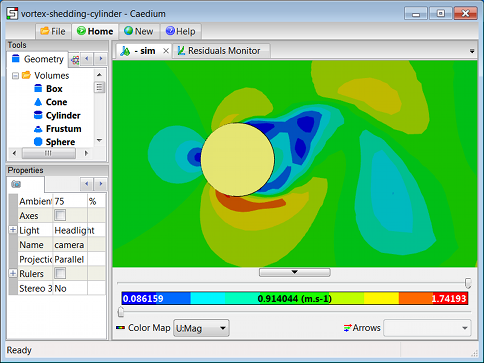The width and height of the screenshot is (484, 363).
Task: Select the Sphere volume icon
Action: (x=38, y=142)
